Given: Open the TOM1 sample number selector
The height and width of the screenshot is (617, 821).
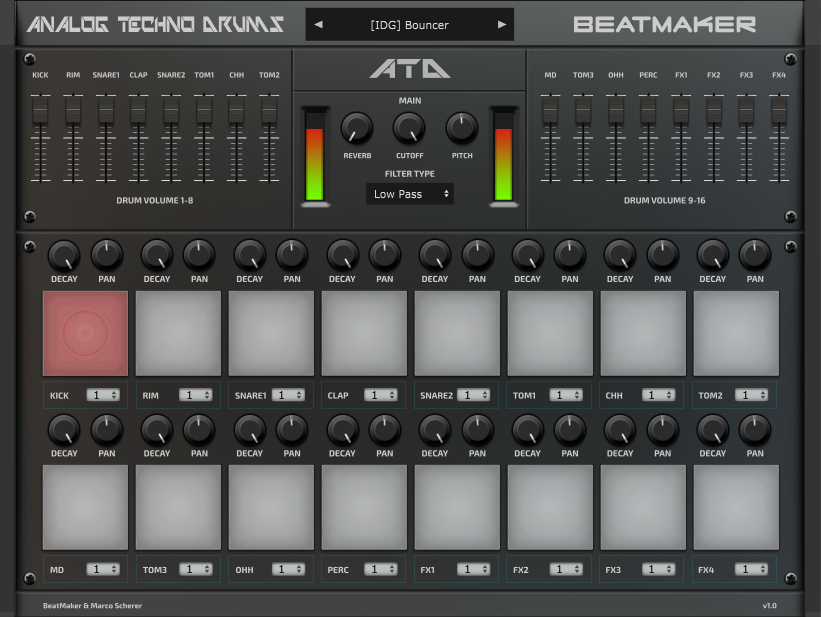Looking at the screenshot, I should [567, 395].
